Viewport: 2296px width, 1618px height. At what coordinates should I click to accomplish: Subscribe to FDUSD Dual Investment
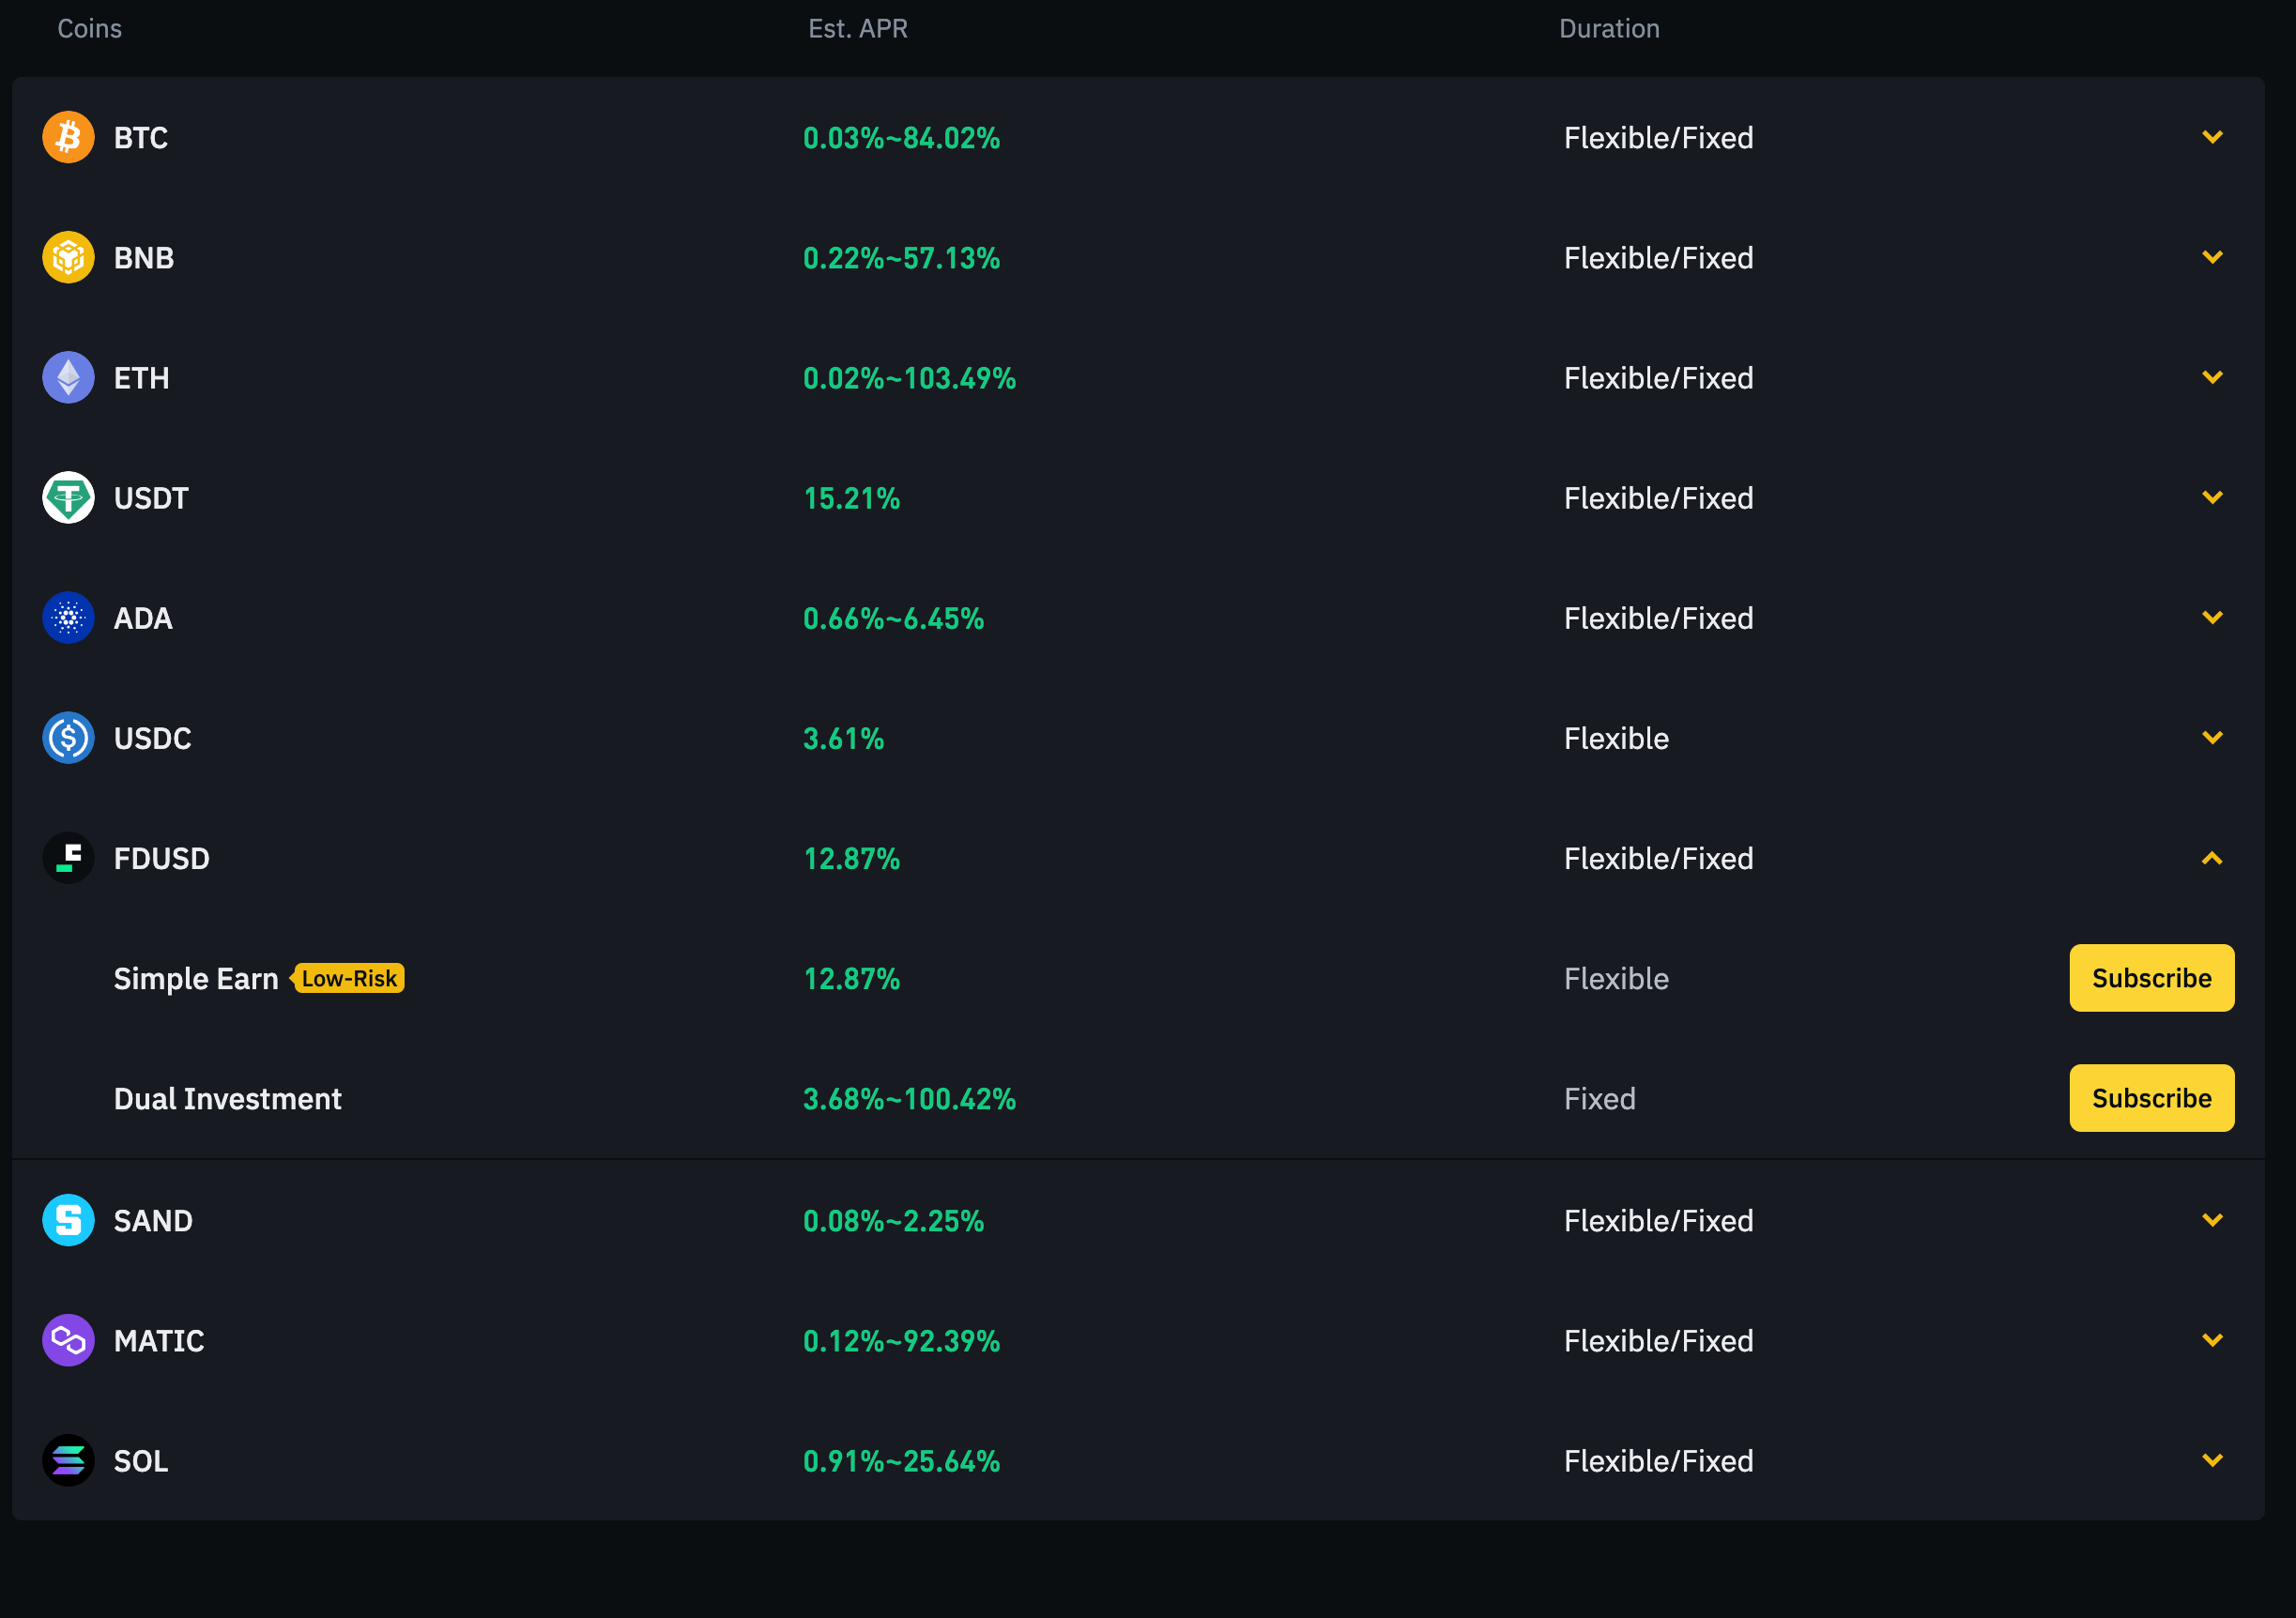point(2151,1097)
